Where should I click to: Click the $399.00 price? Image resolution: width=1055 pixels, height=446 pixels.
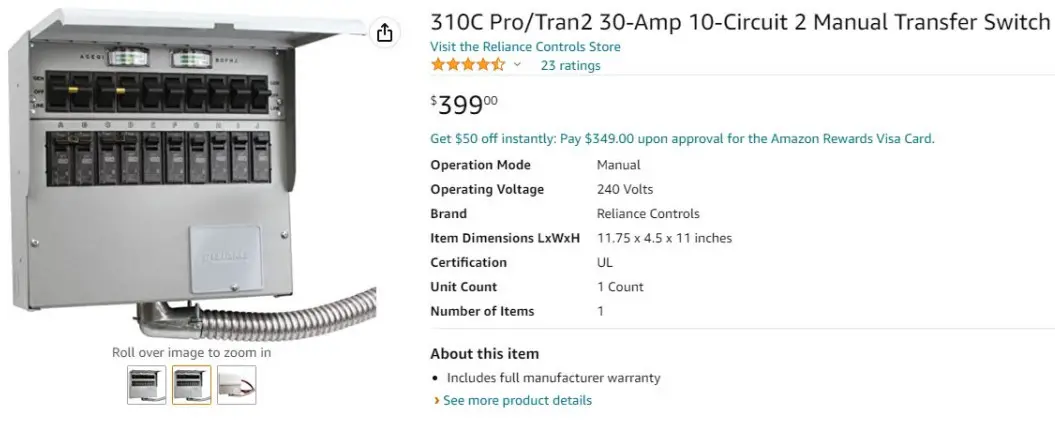pyautogui.click(x=464, y=104)
